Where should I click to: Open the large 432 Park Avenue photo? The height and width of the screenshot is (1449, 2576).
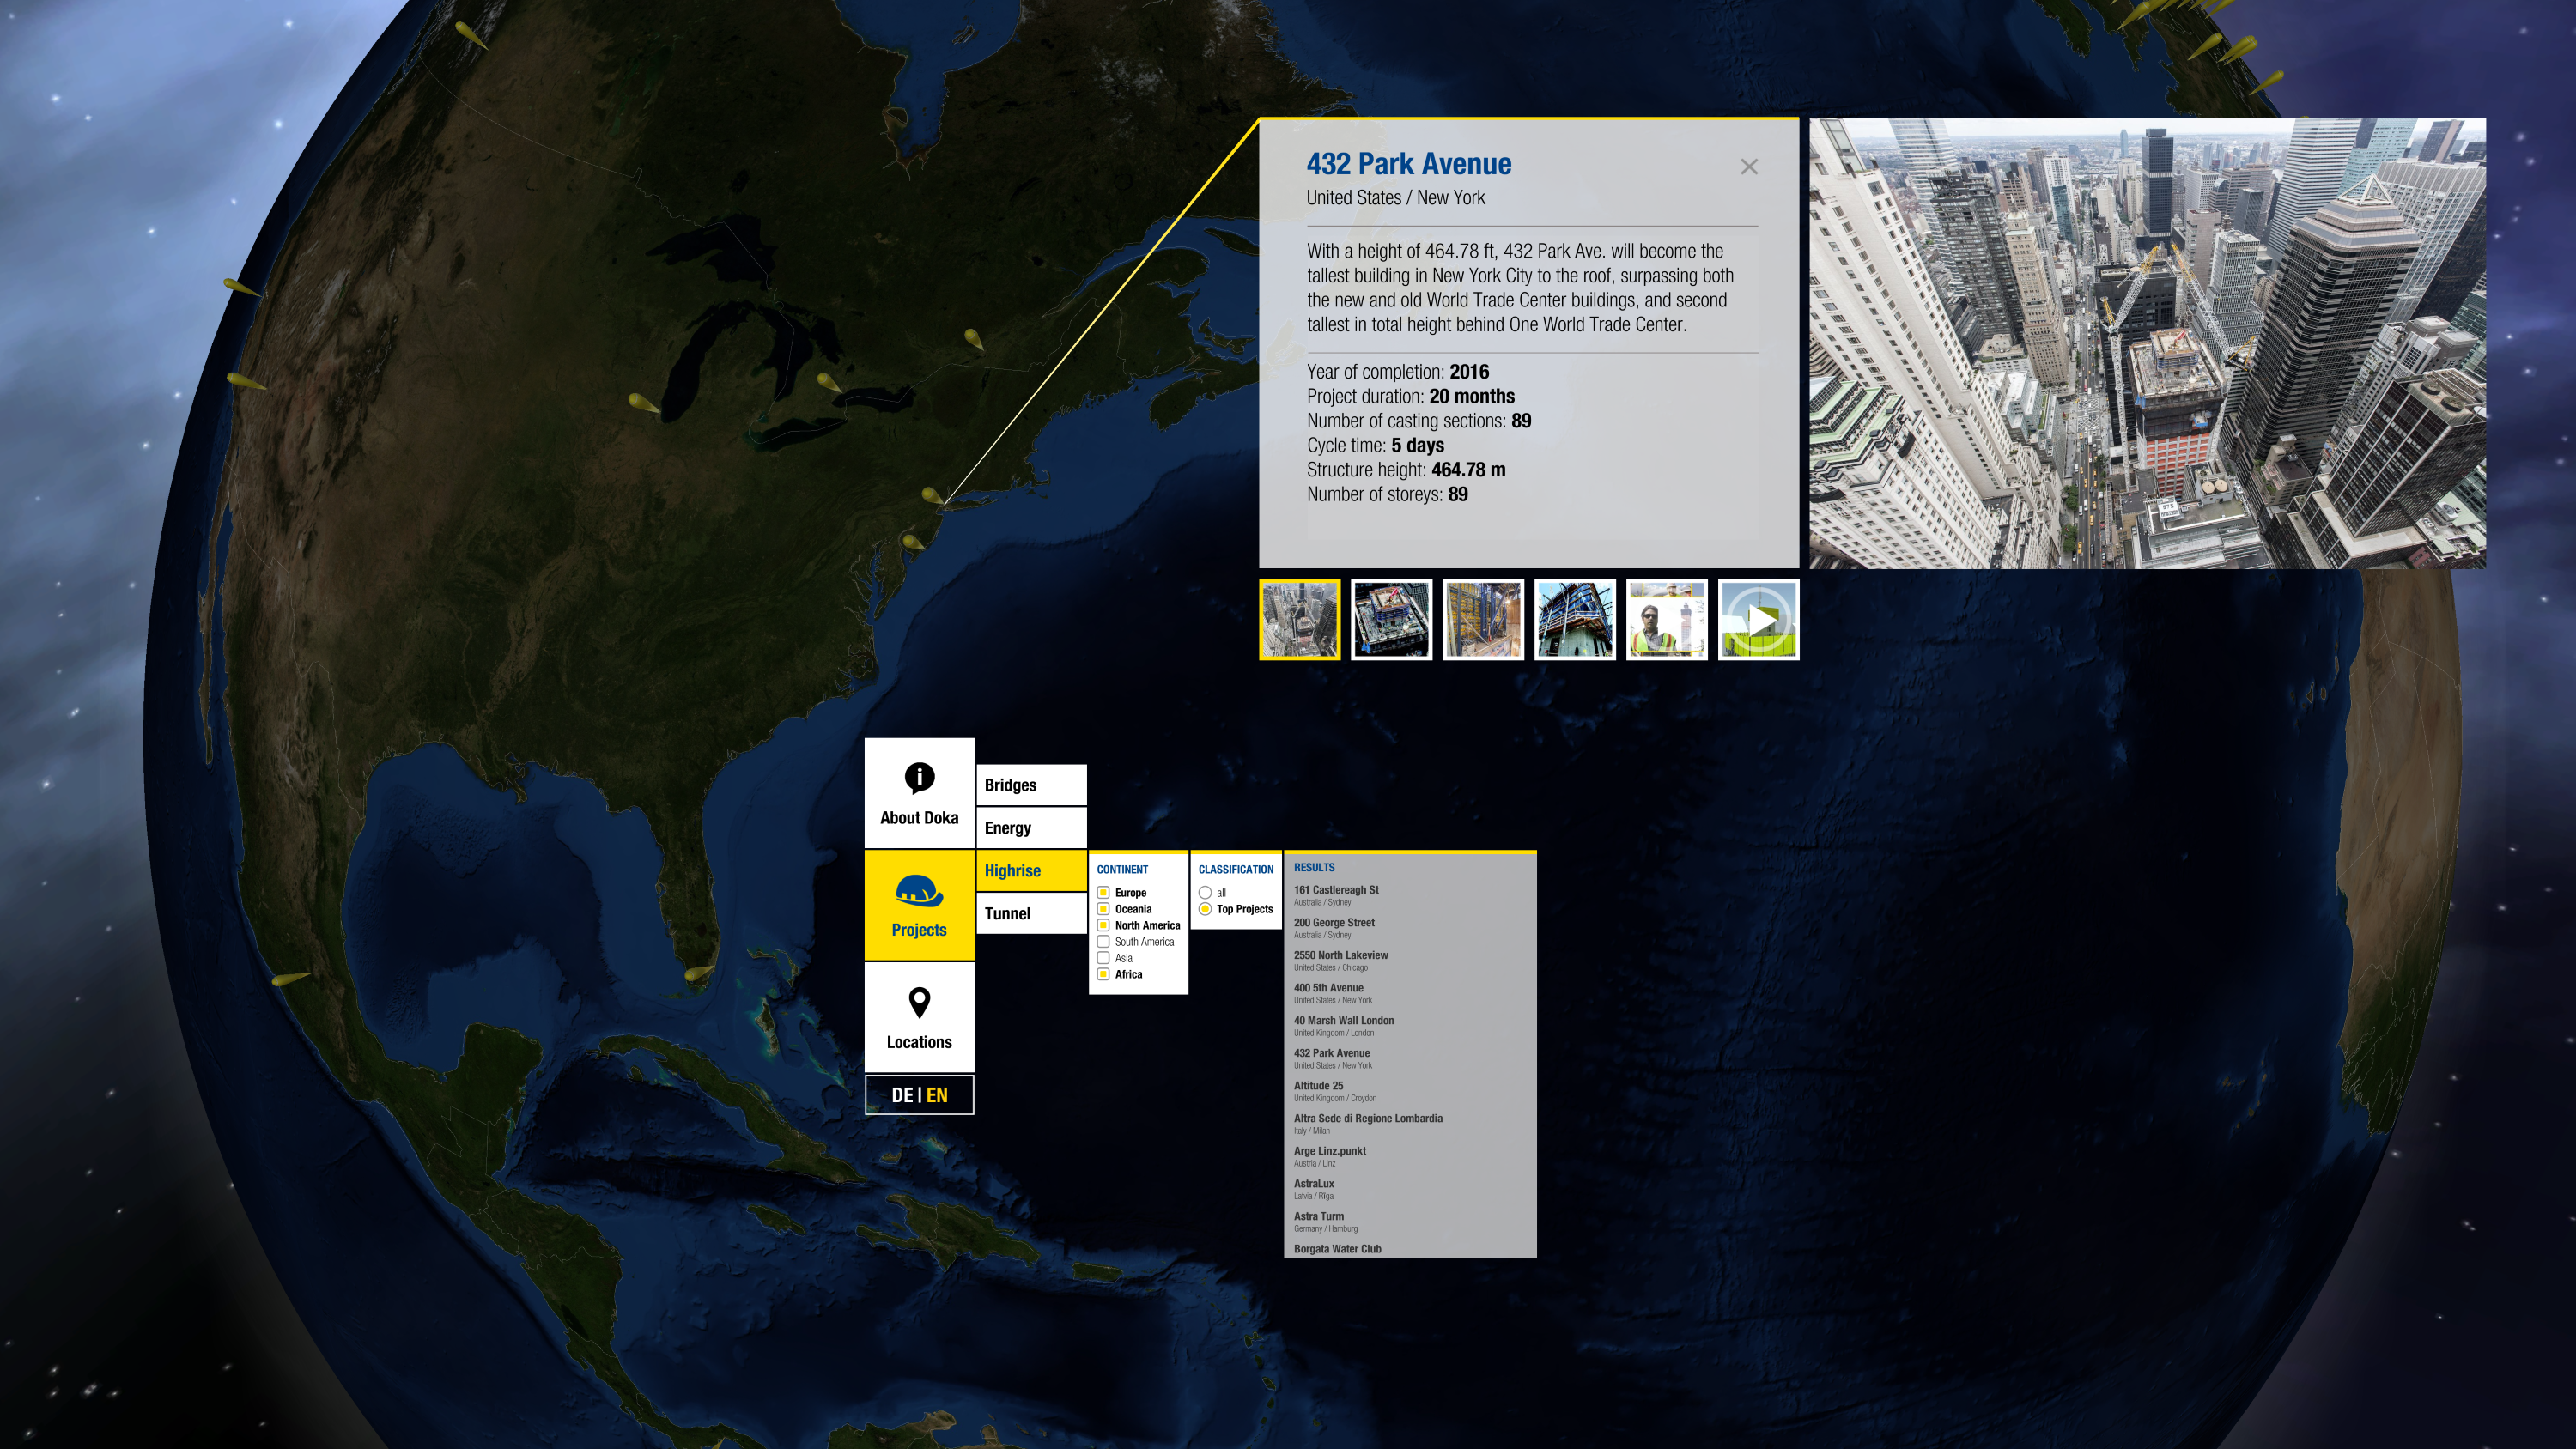(2147, 343)
